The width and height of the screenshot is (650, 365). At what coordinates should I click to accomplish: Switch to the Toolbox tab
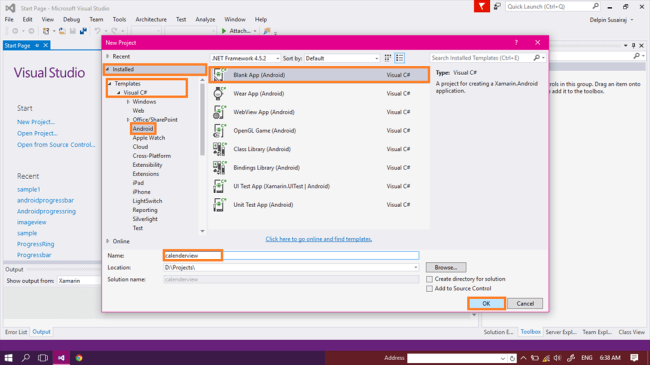(530, 332)
